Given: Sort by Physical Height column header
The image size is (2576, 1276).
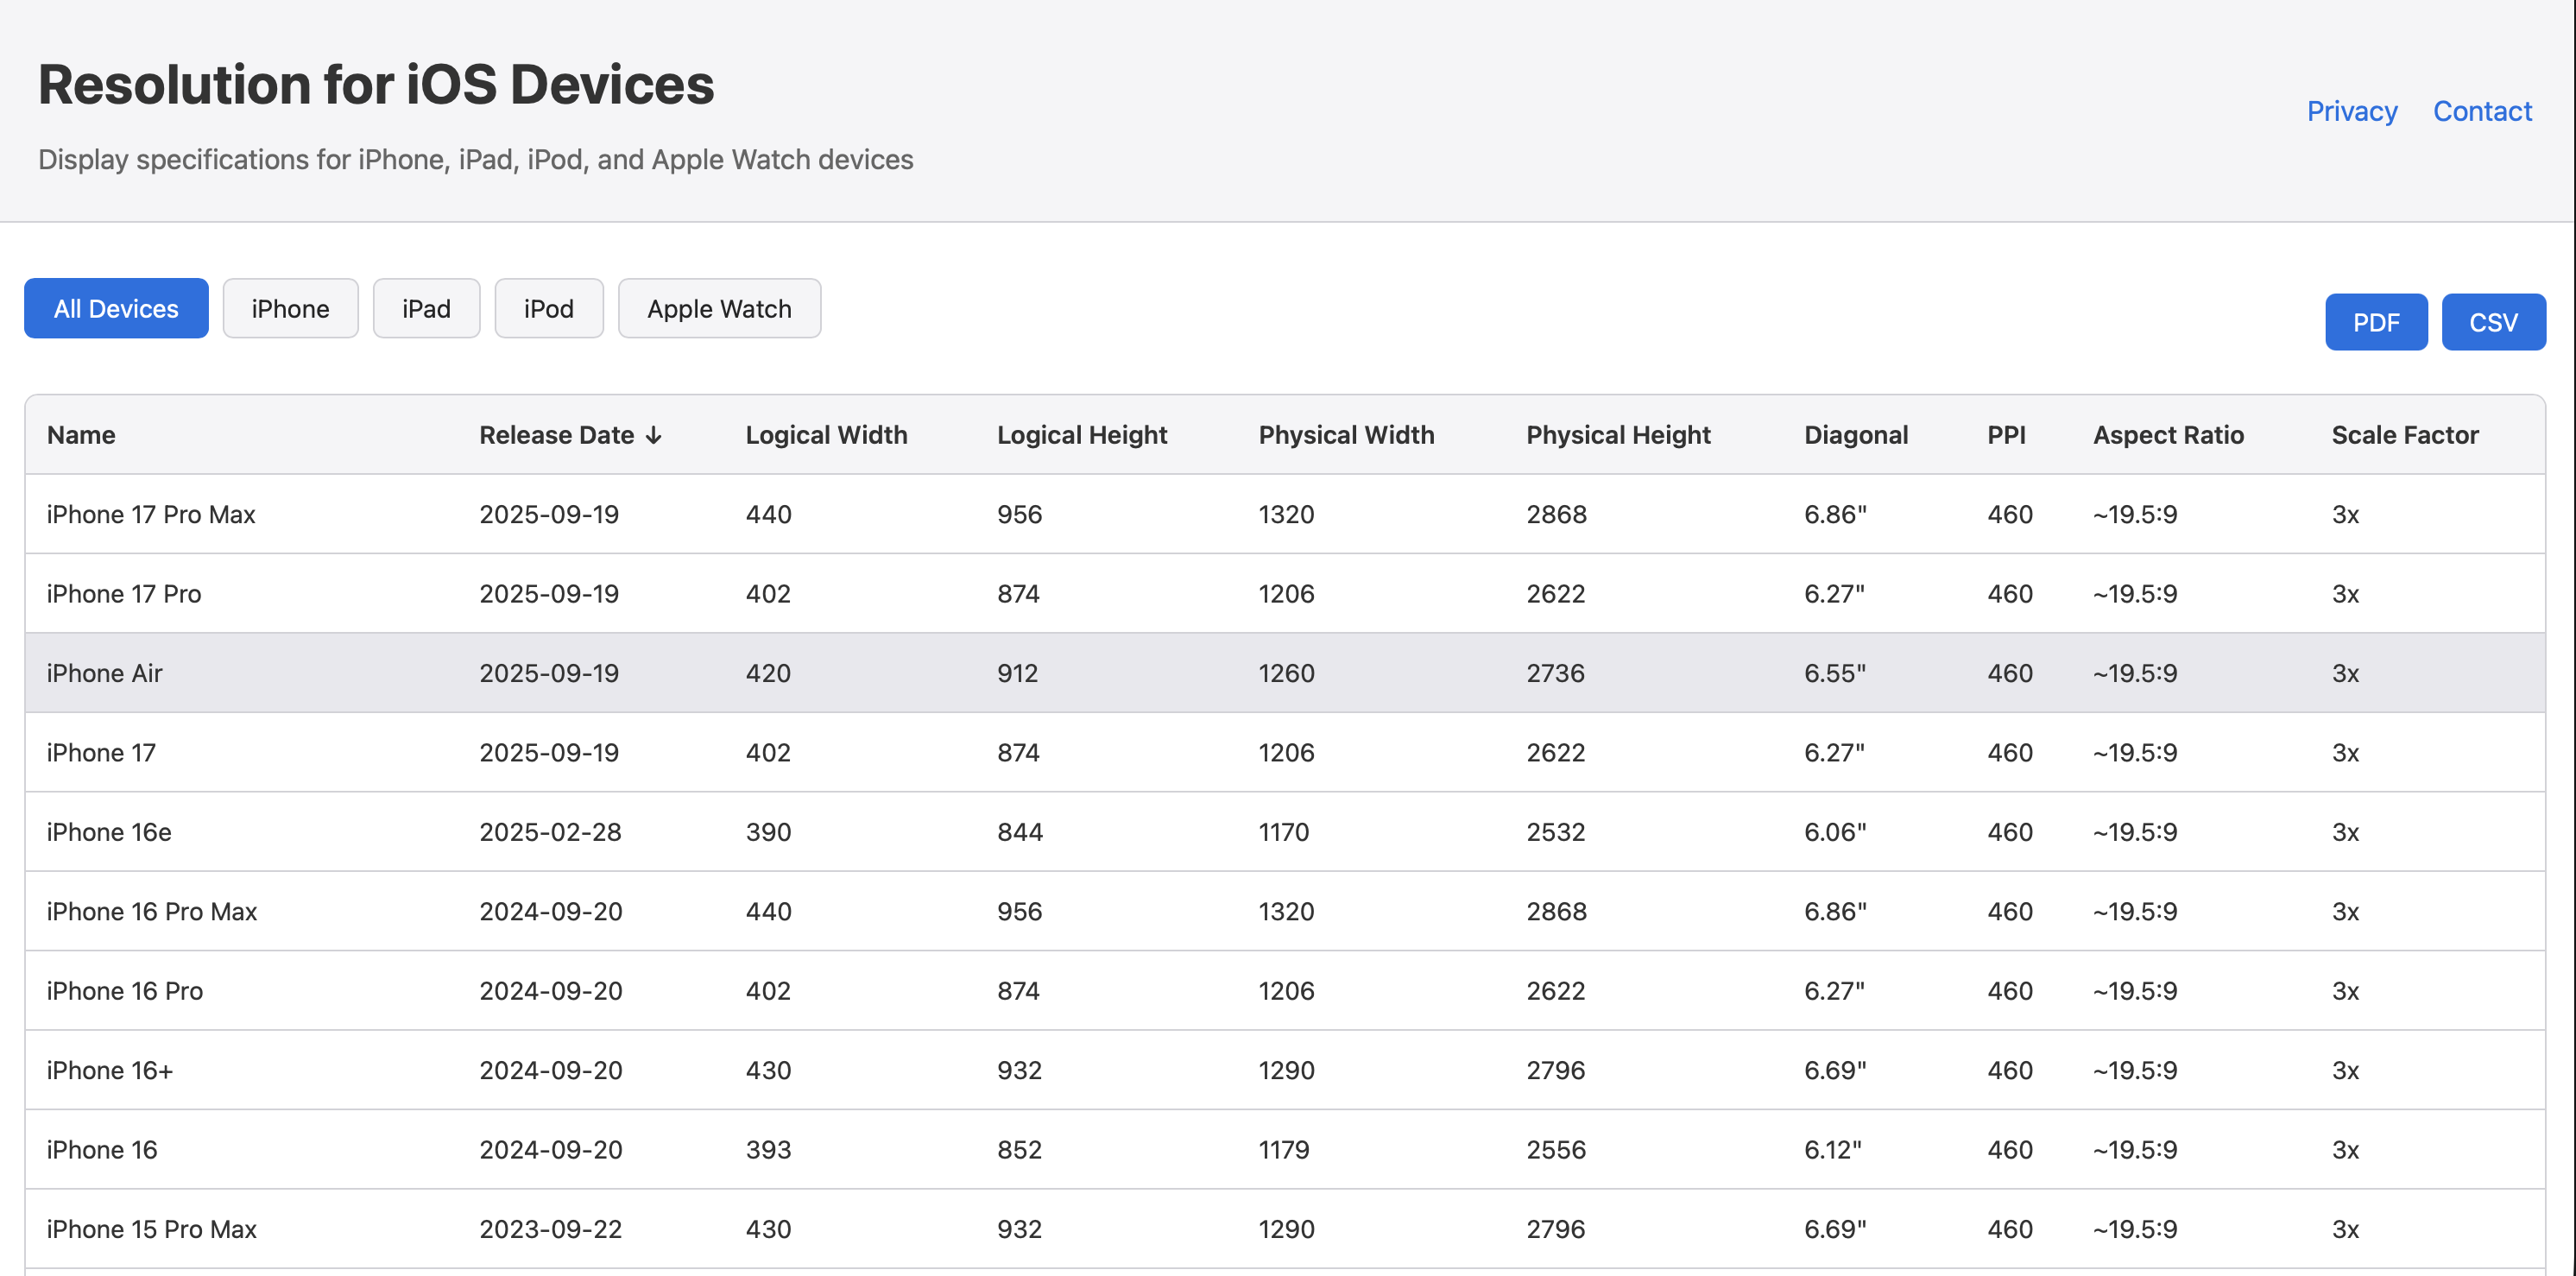Looking at the screenshot, I should (1617, 435).
